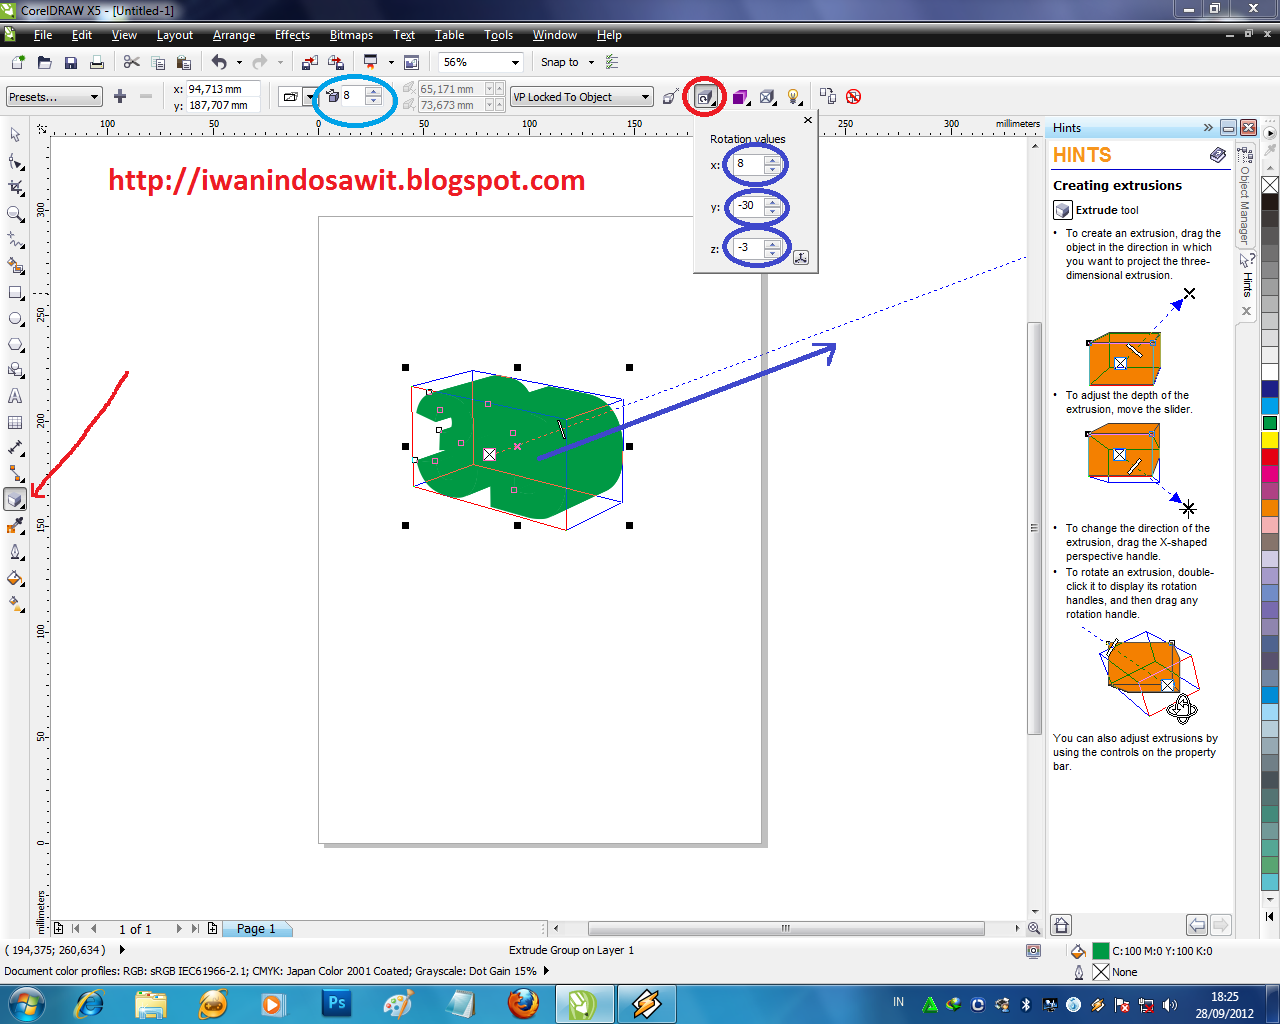Select the Fill tool
Image resolution: width=1280 pixels, height=1024 pixels.
tap(14, 579)
